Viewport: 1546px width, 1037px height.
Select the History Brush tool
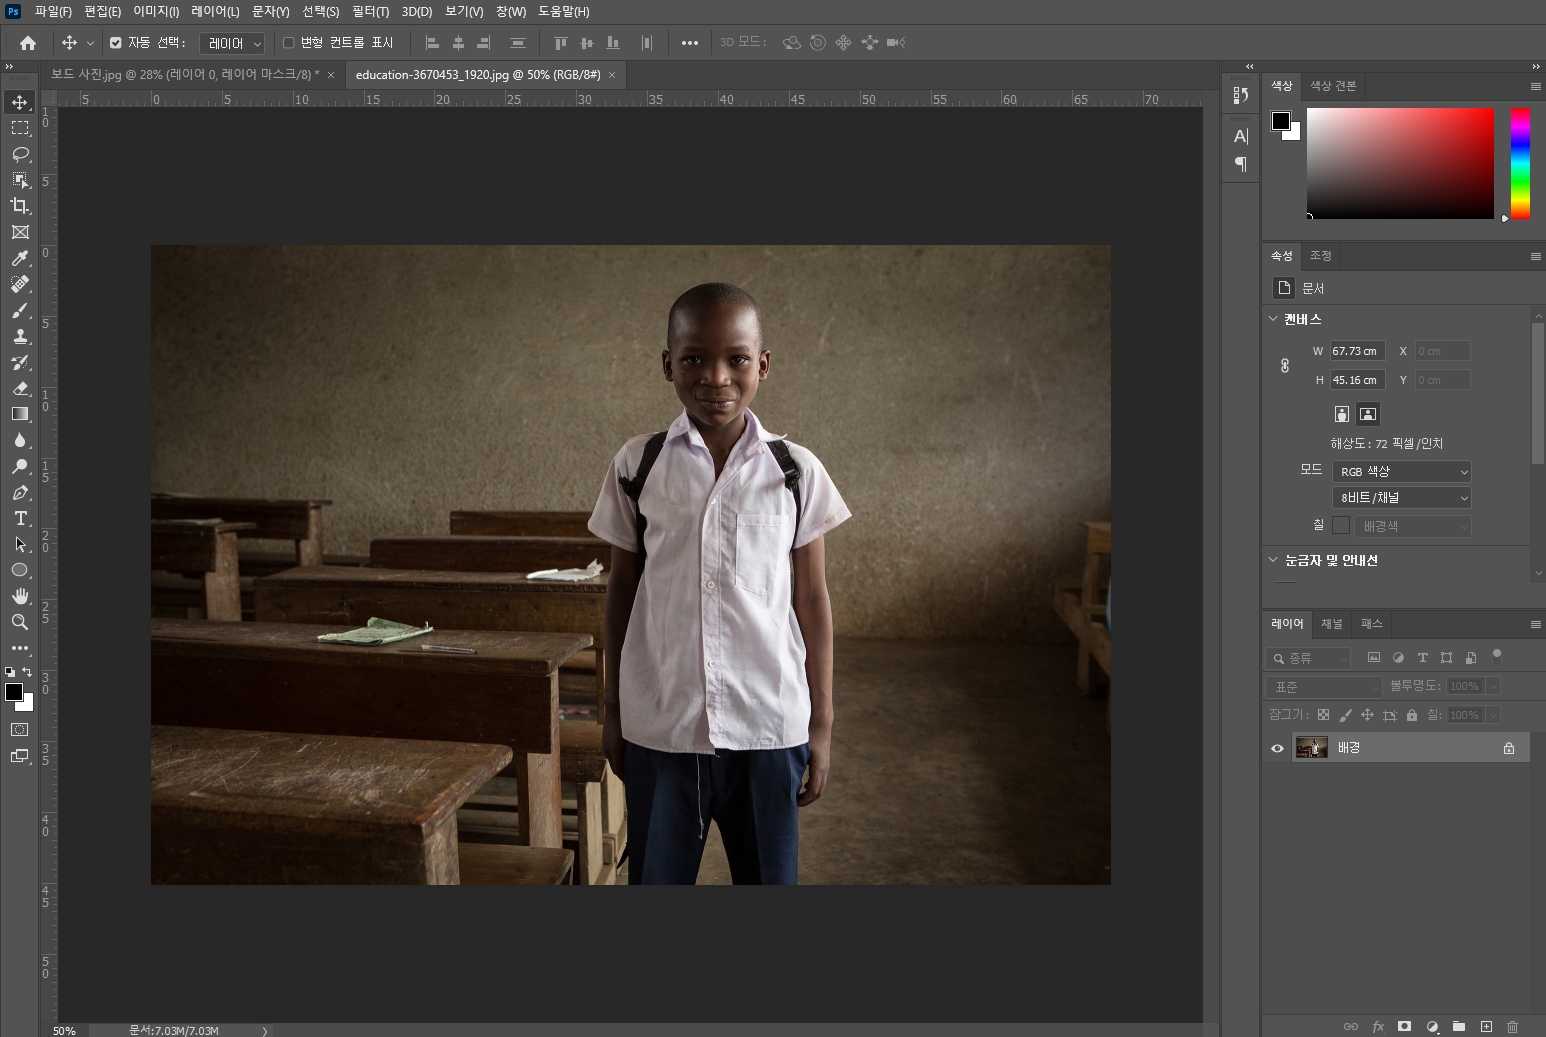click(x=19, y=362)
